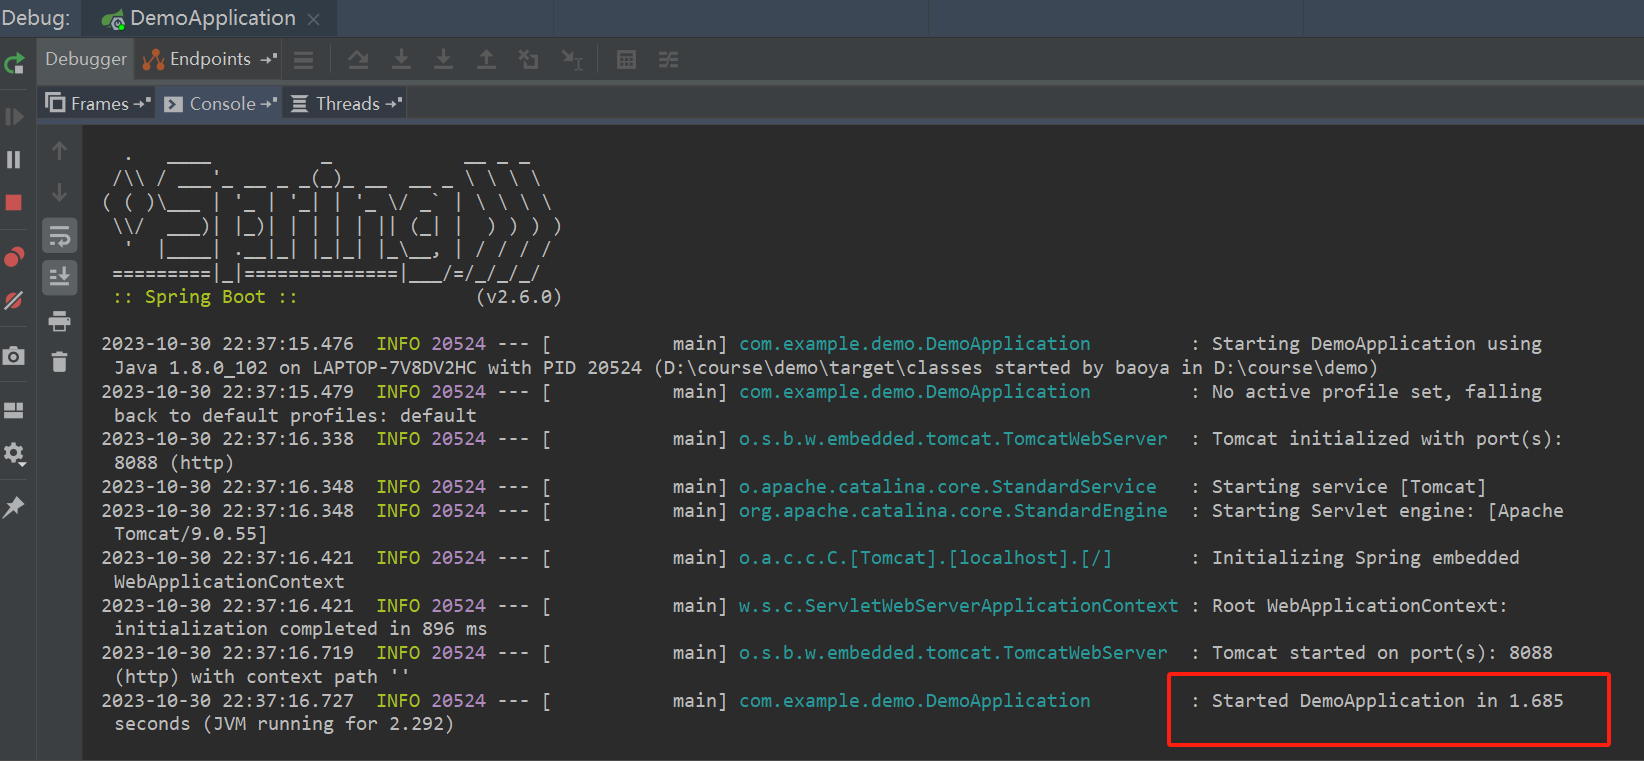The width and height of the screenshot is (1644, 761).
Task: Click "8088 (http)" console line
Action: point(173,463)
